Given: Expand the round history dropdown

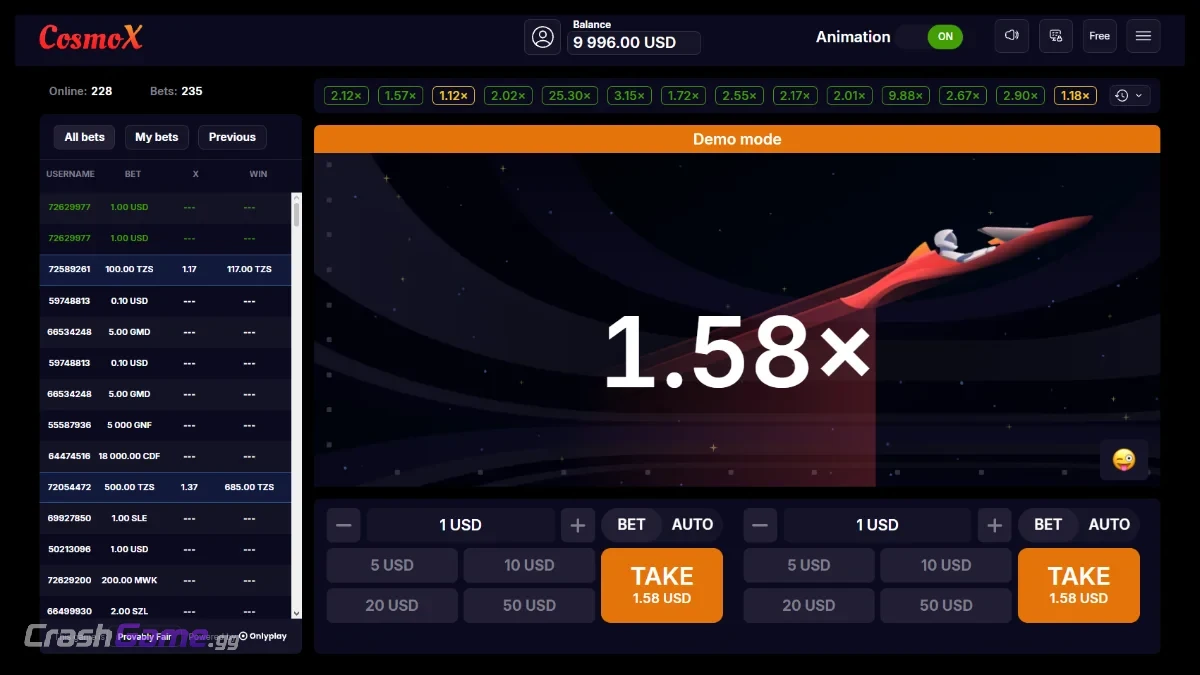Looking at the screenshot, I should (1131, 96).
